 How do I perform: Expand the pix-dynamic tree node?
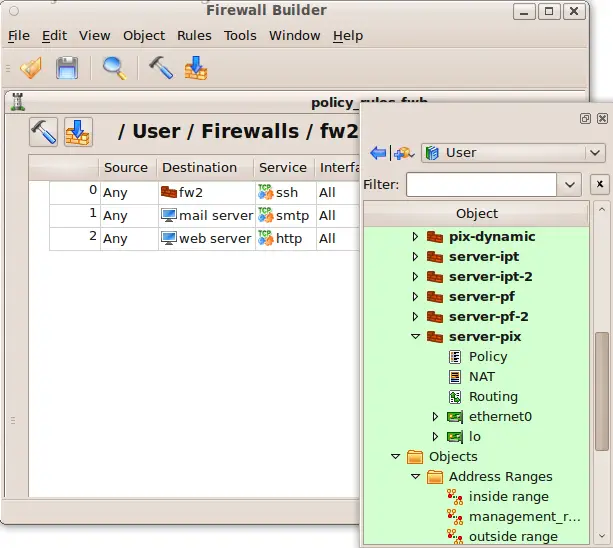click(415, 237)
